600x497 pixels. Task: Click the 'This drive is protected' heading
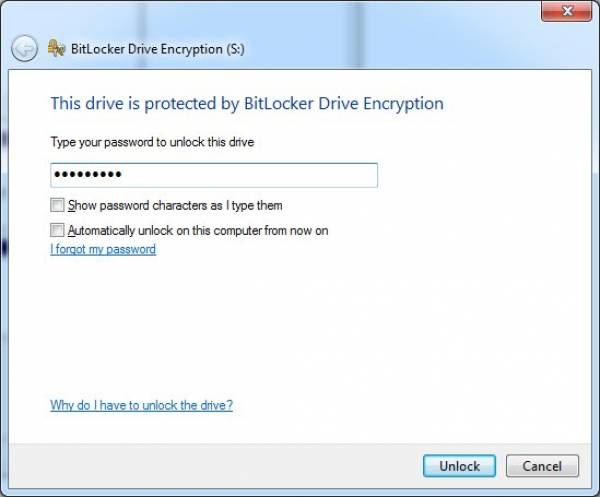tap(247, 103)
